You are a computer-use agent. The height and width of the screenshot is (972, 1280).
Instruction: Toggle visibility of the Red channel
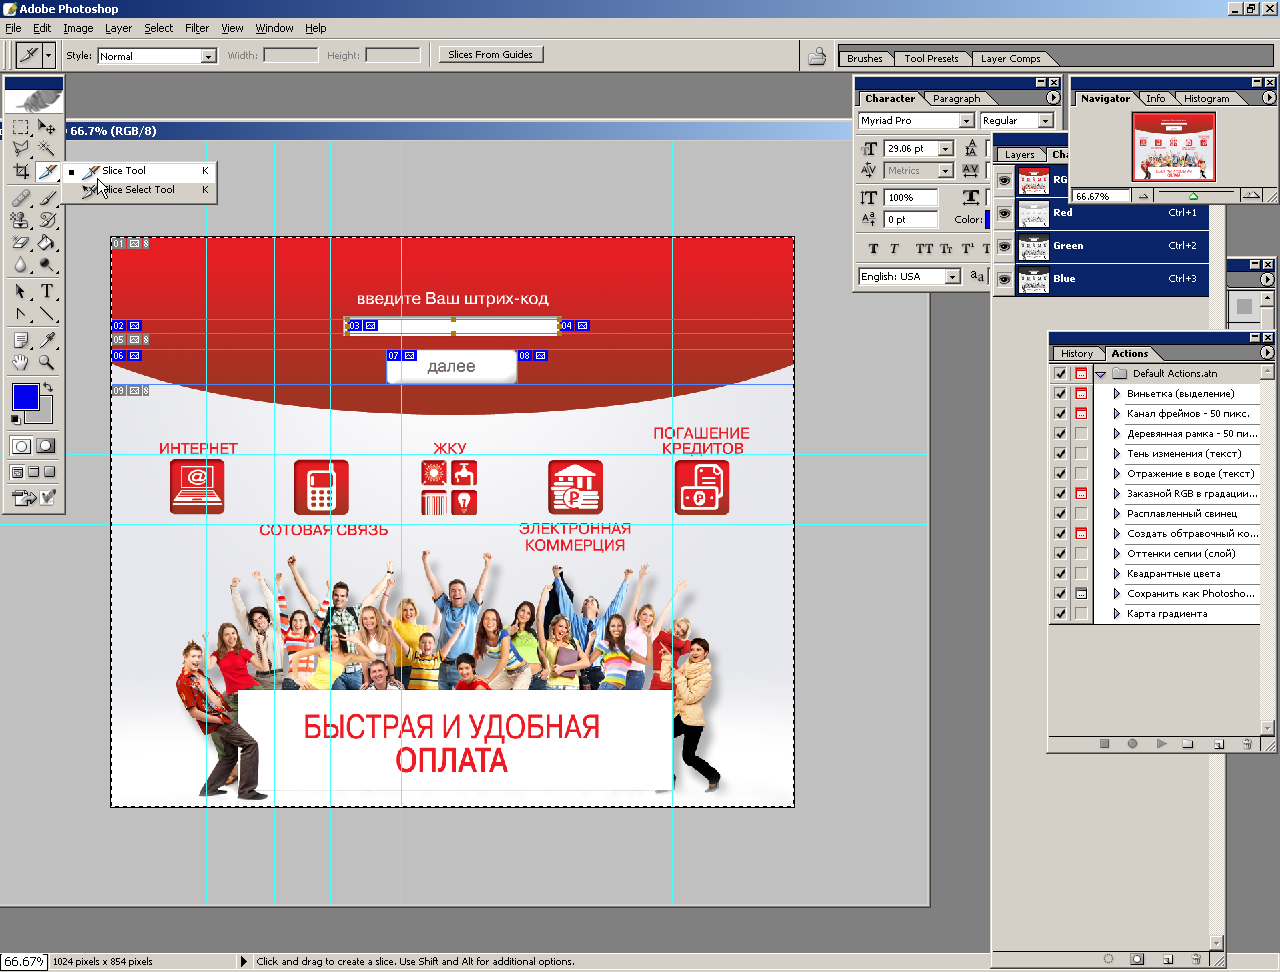click(1004, 213)
